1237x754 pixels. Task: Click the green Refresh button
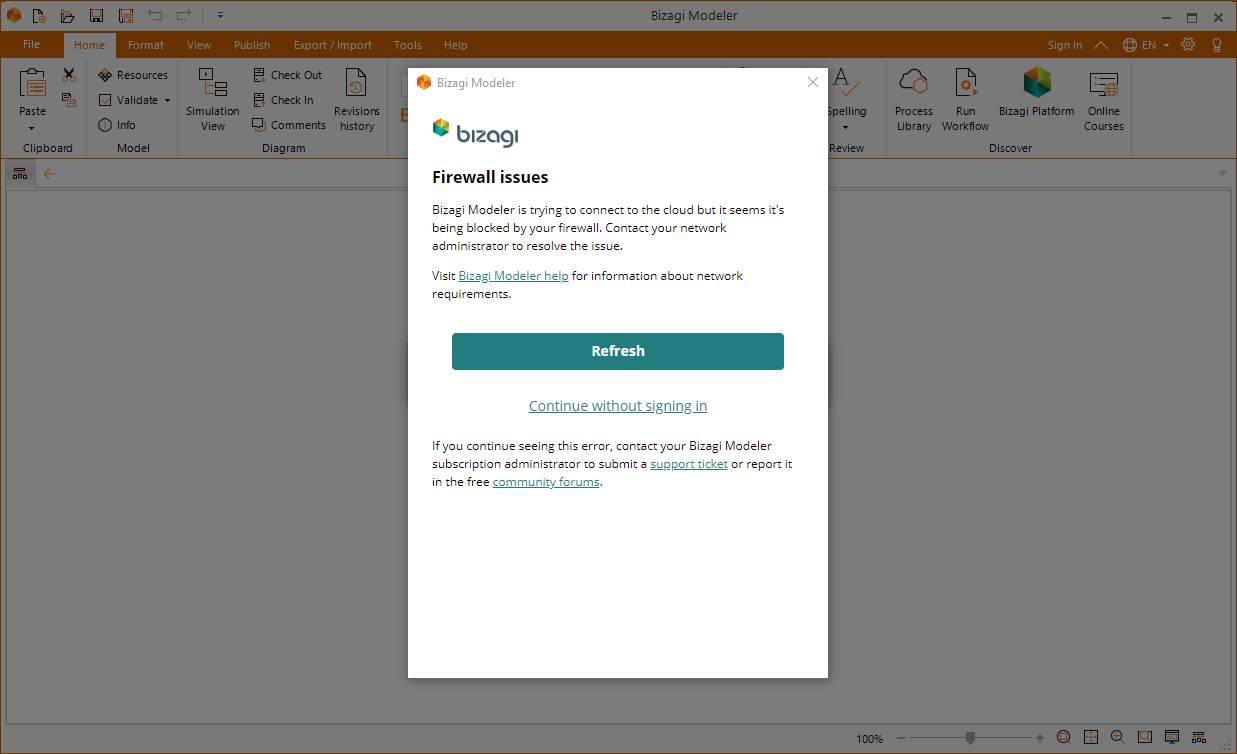tap(618, 351)
